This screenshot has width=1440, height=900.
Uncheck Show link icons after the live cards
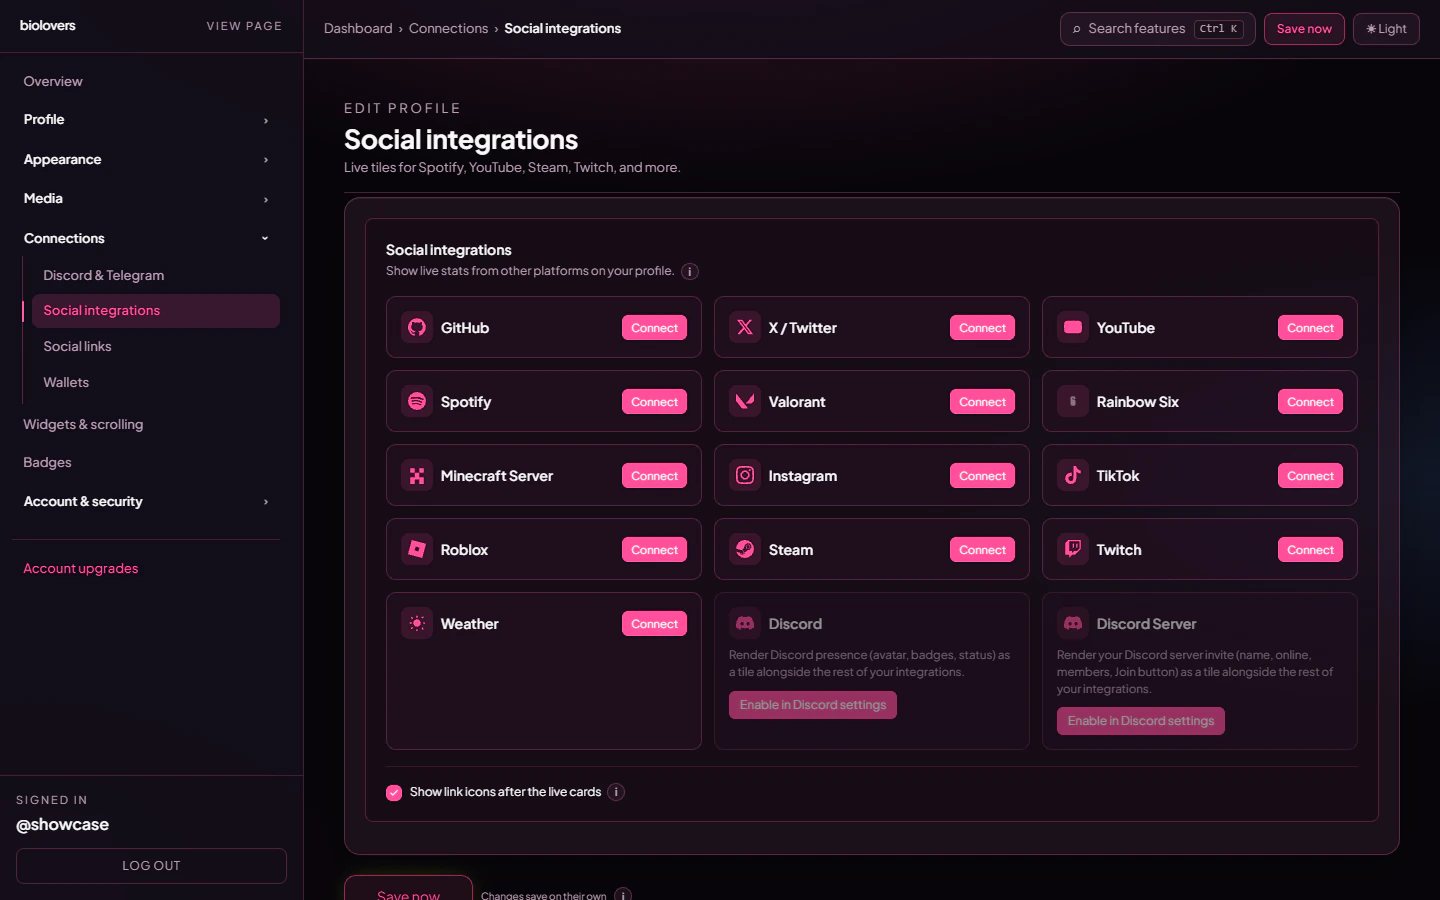(x=393, y=792)
